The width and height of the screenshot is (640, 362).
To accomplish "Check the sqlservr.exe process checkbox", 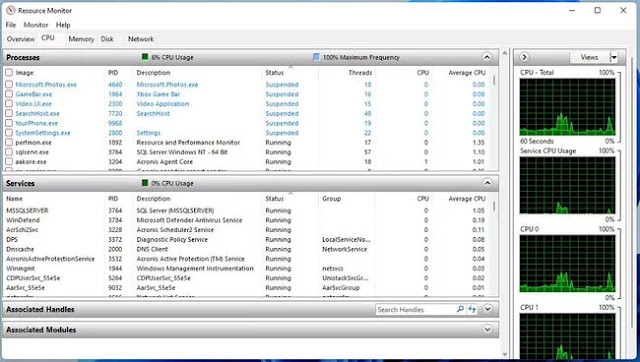I will [x=9, y=152].
